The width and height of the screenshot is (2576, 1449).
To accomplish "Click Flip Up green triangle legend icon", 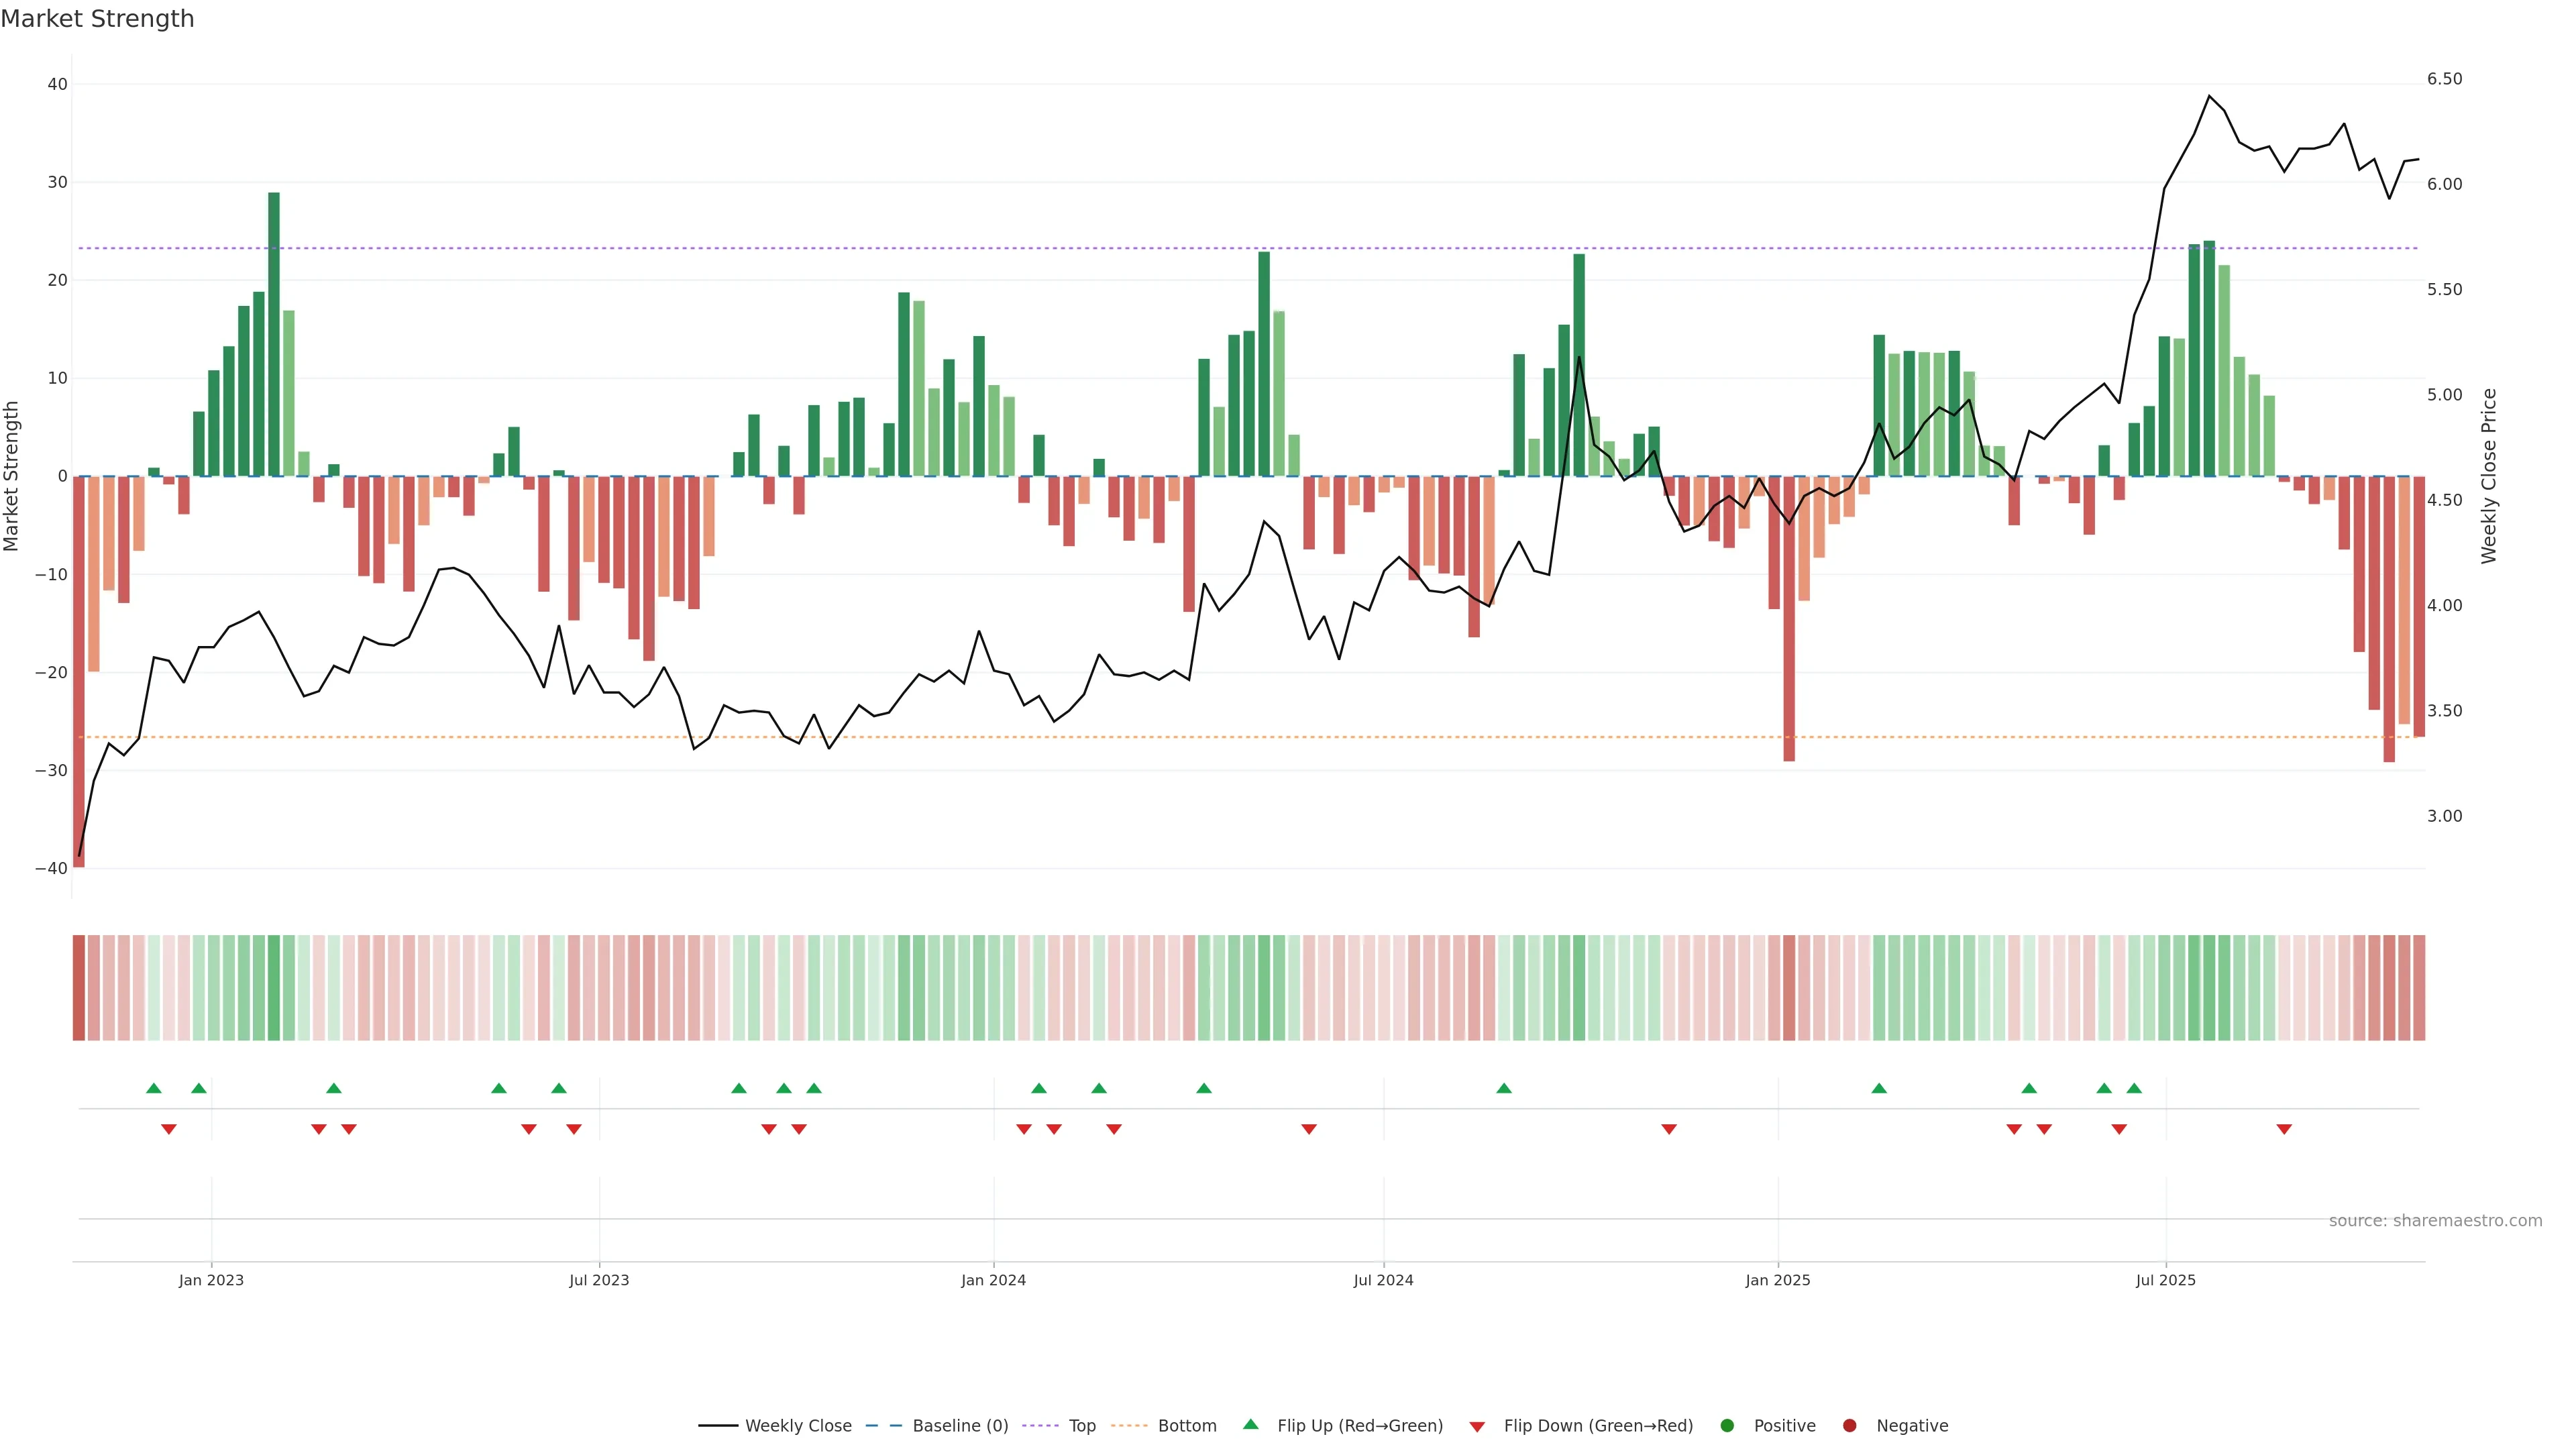I will [1250, 1425].
